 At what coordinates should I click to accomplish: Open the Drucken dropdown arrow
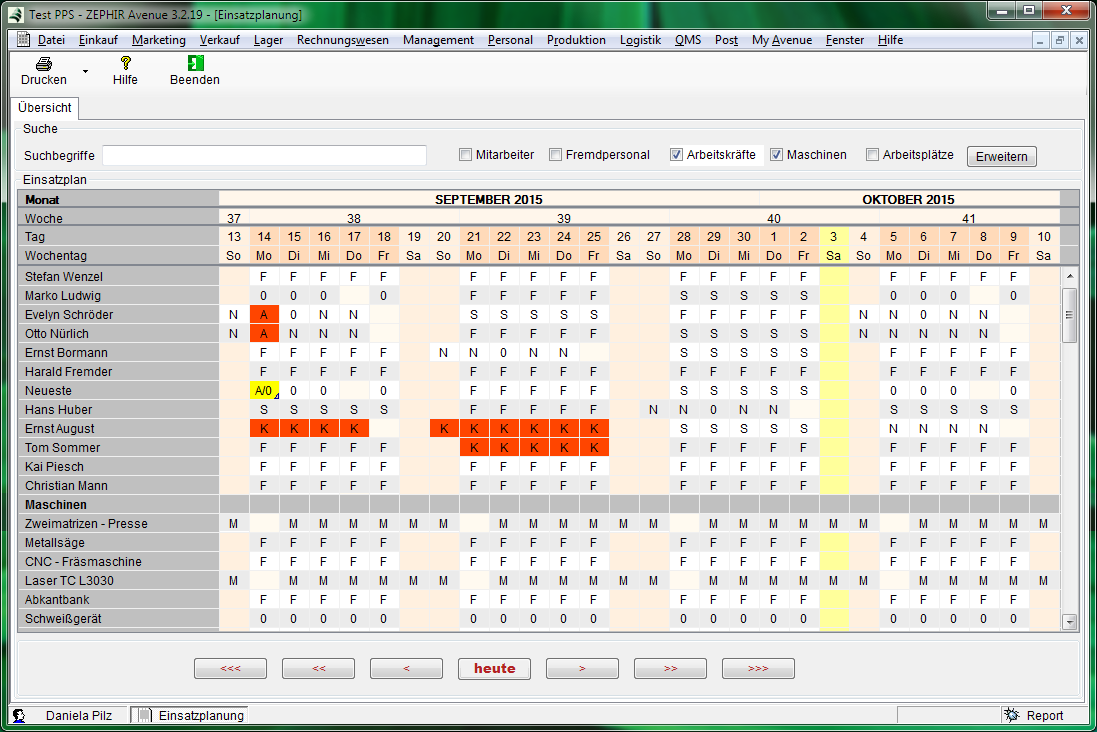85,72
